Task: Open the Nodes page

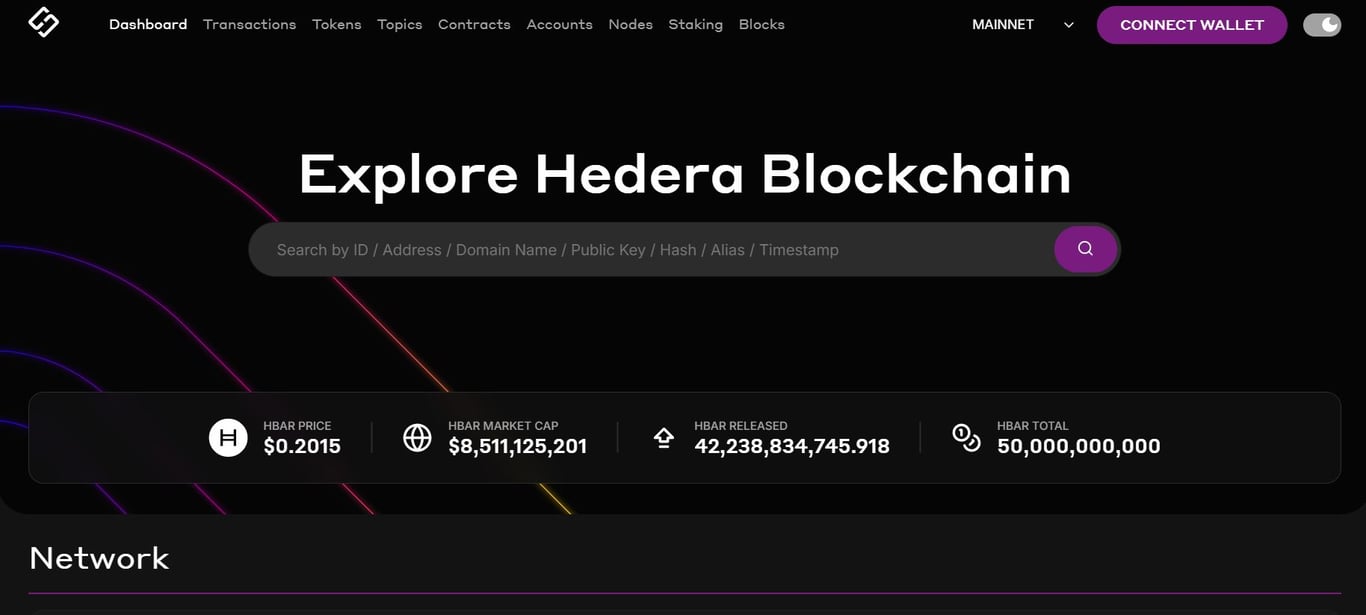Action: [x=630, y=24]
